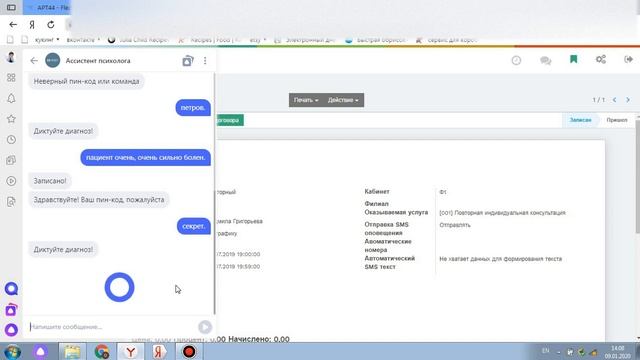Open the etsy bookmarks folder
Screen dimensions: 640x360
[258, 40]
